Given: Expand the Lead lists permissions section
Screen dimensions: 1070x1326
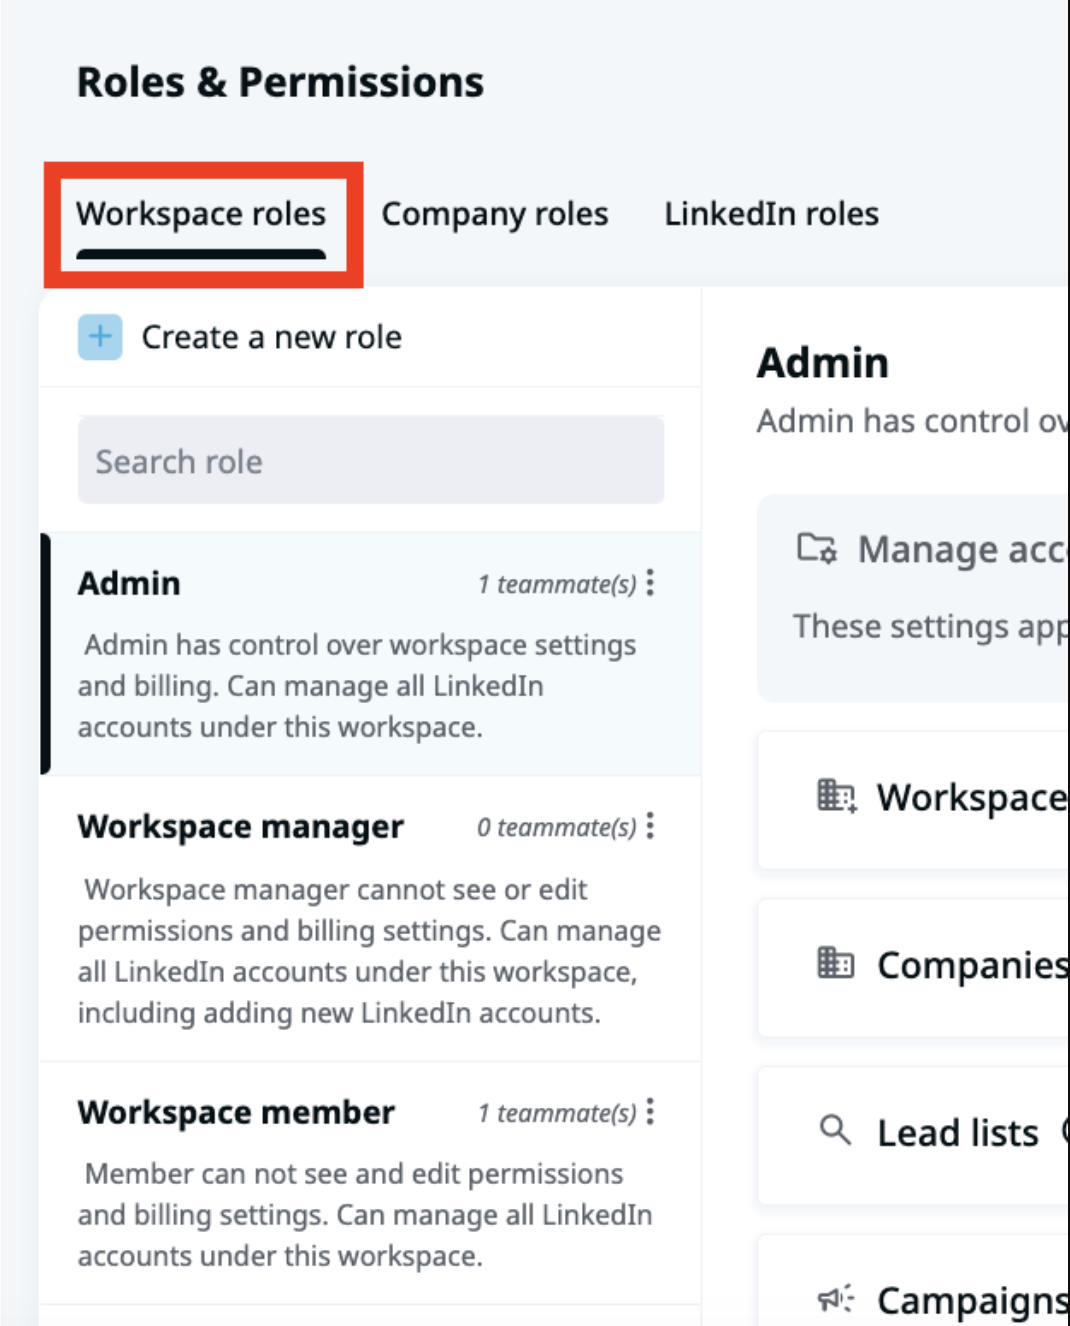Looking at the screenshot, I should [x=914, y=1135].
